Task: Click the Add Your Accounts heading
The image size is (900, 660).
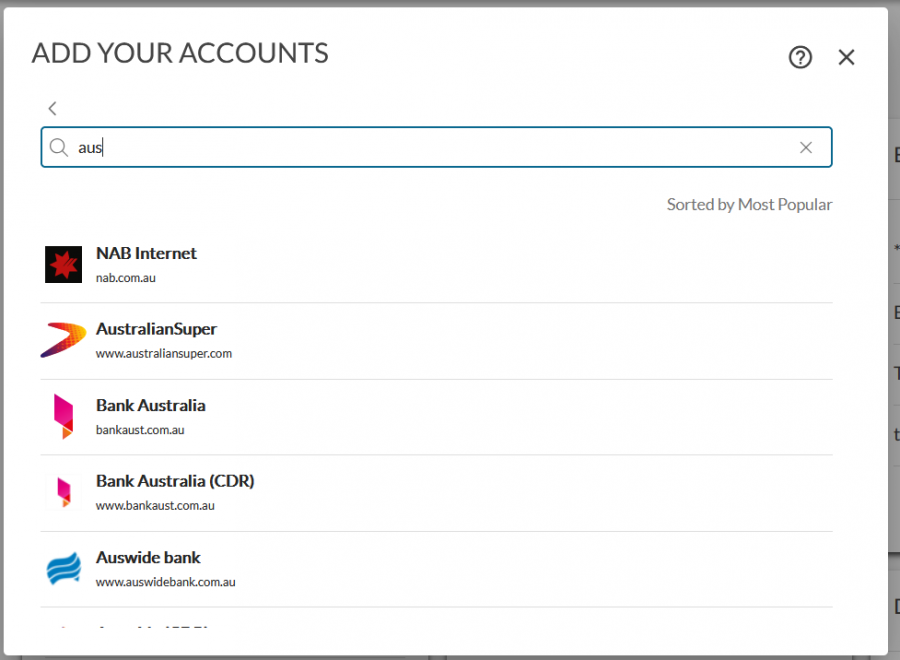Action: pyautogui.click(x=180, y=53)
